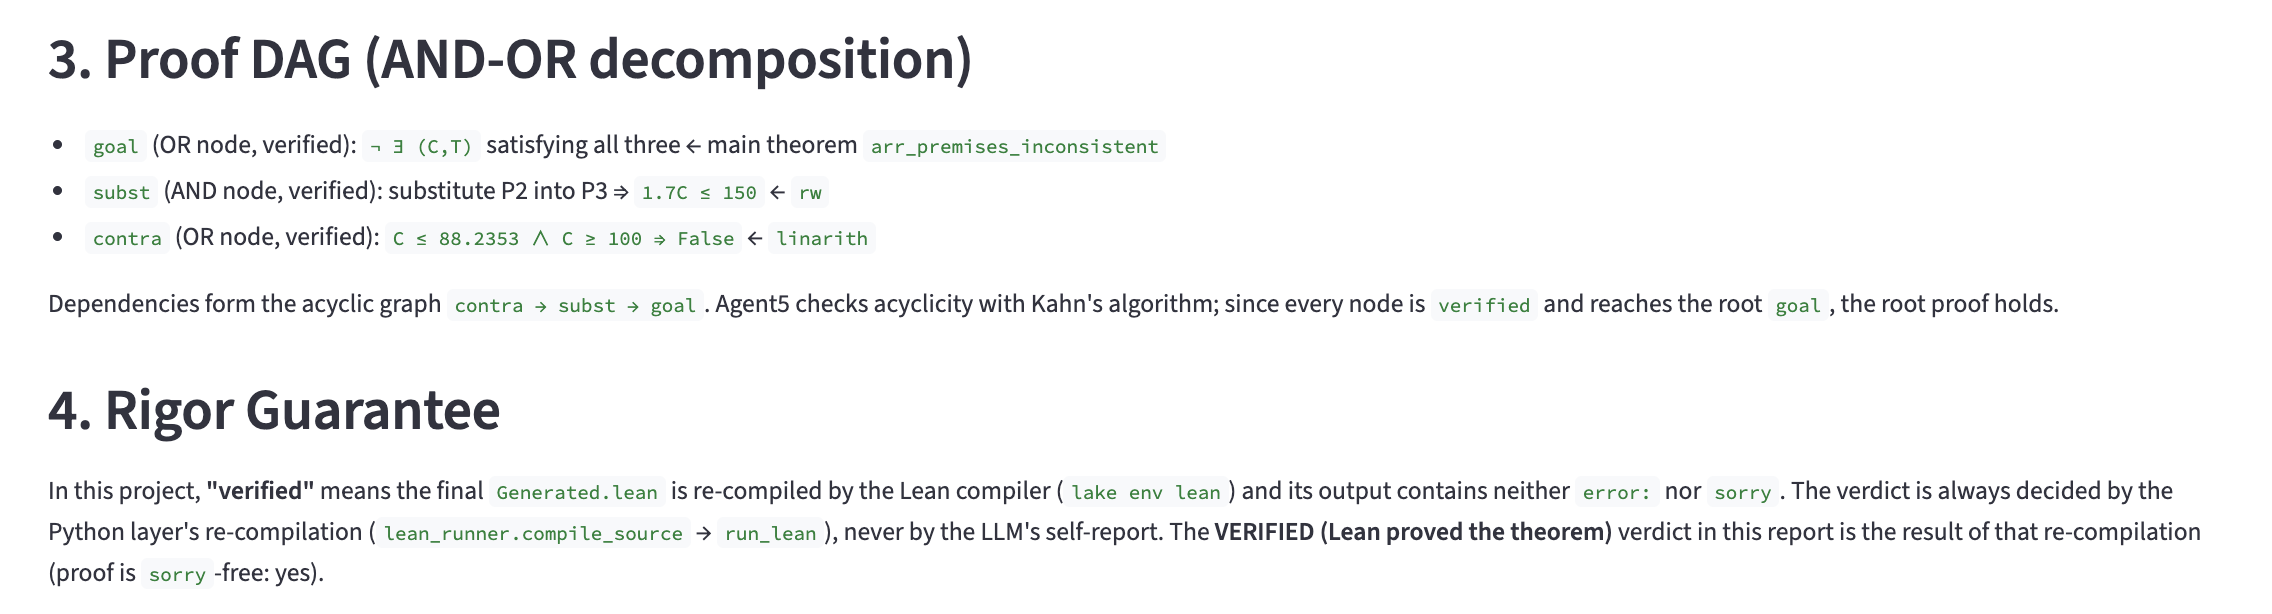Click the '¬ ∃ (C,T)' formula code
Image resolution: width=2272 pixels, height=614 pixels.
(421, 146)
